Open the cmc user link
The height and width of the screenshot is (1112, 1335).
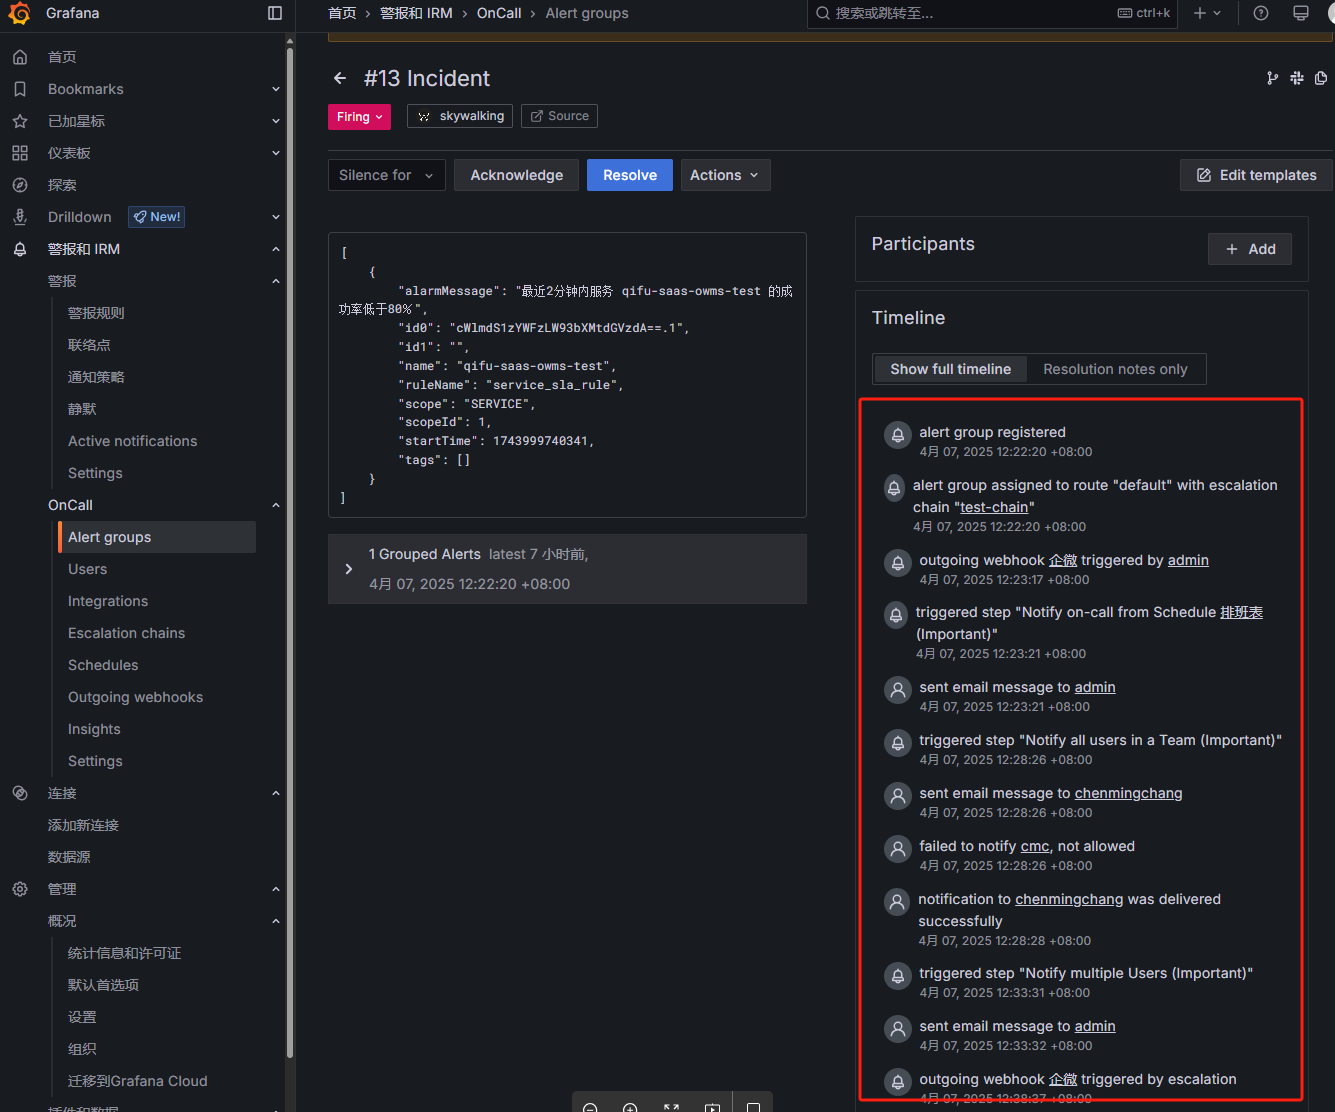(1035, 846)
